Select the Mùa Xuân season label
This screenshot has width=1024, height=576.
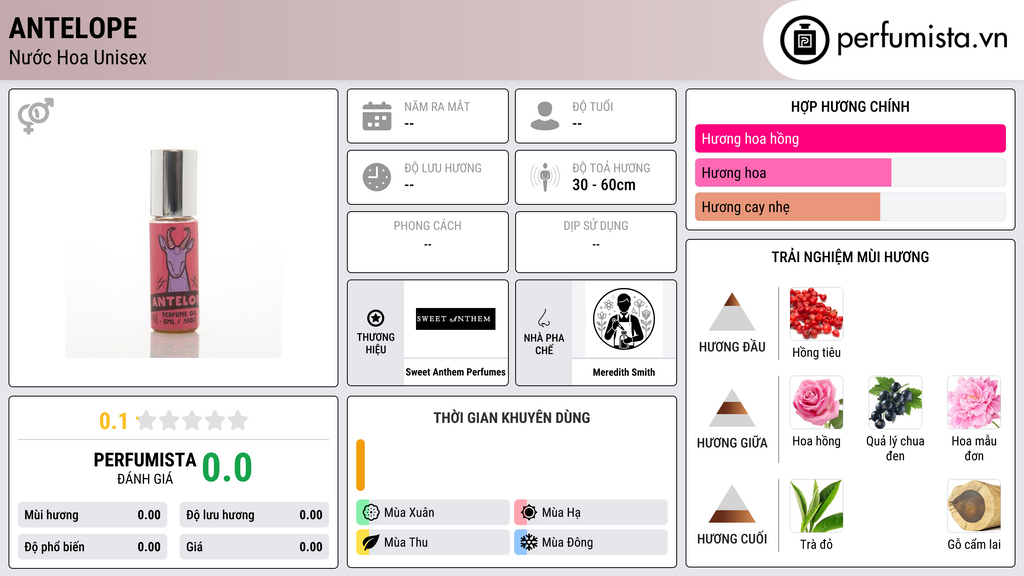409,513
